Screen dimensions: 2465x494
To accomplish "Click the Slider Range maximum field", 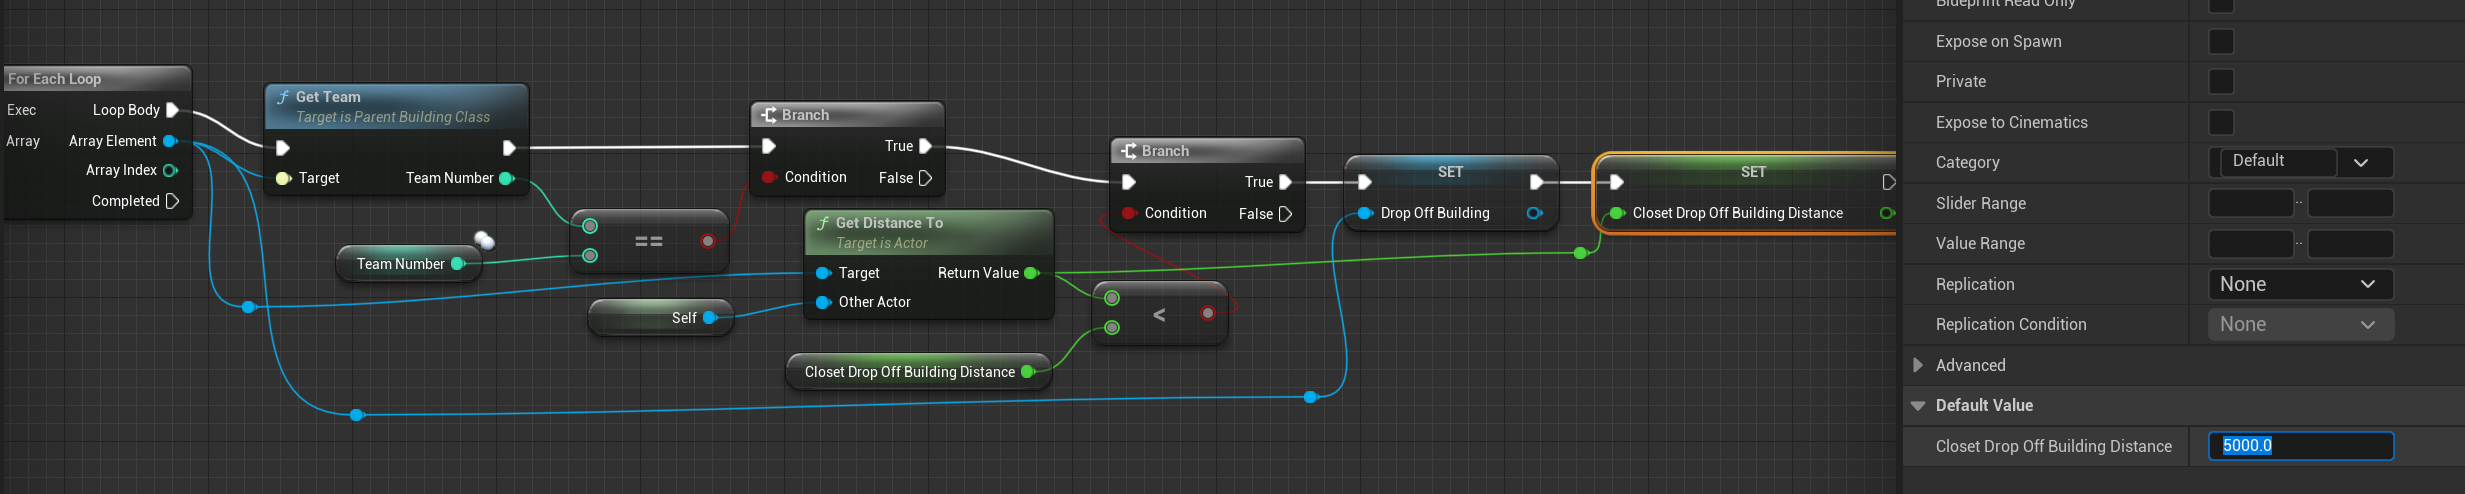I will coord(2350,203).
